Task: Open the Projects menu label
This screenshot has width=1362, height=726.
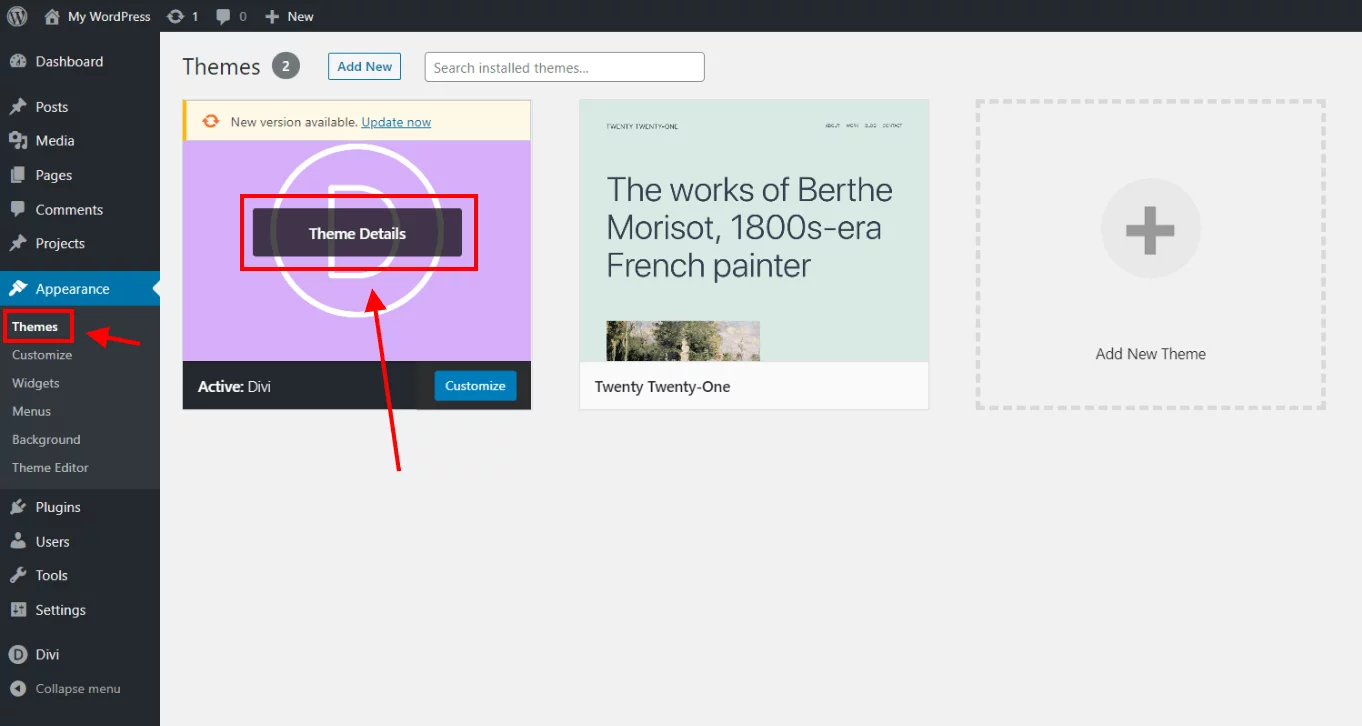Action: [x=60, y=243]
